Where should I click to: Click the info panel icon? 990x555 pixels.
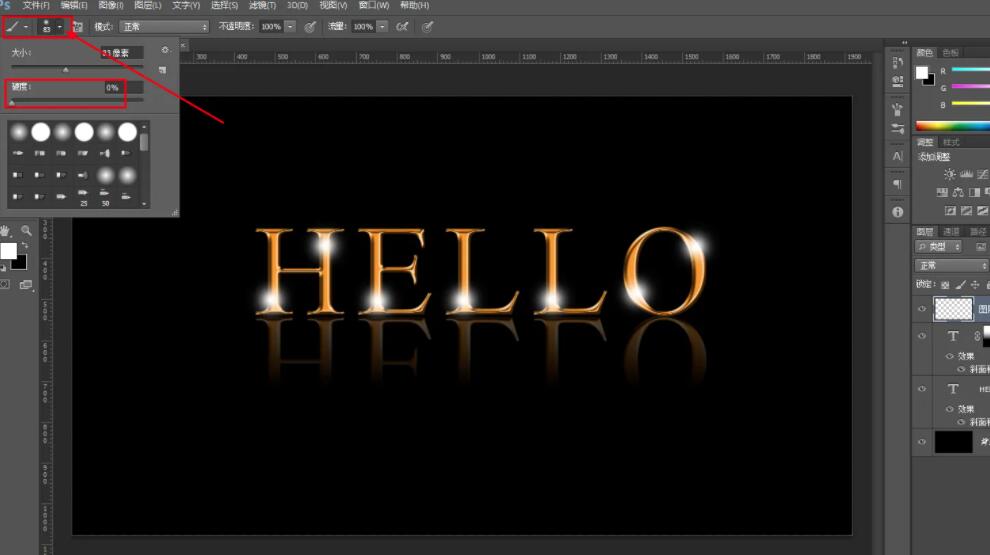point(897,212)
